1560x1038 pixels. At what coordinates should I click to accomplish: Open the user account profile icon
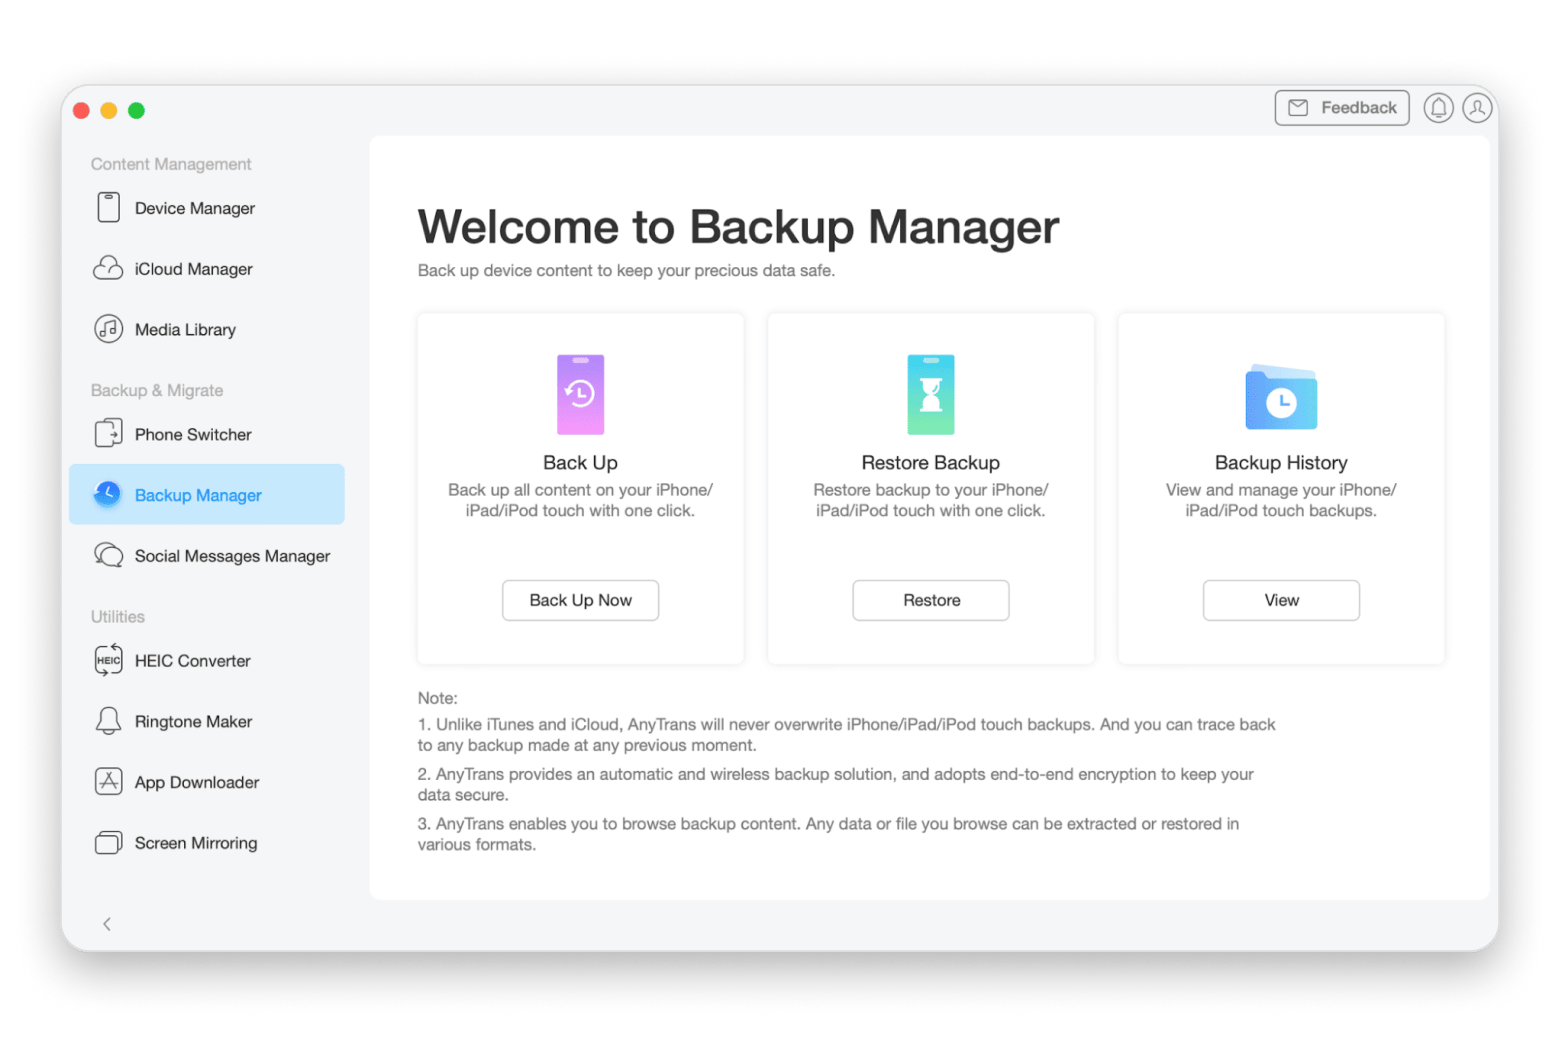(x=1477, y=108)
